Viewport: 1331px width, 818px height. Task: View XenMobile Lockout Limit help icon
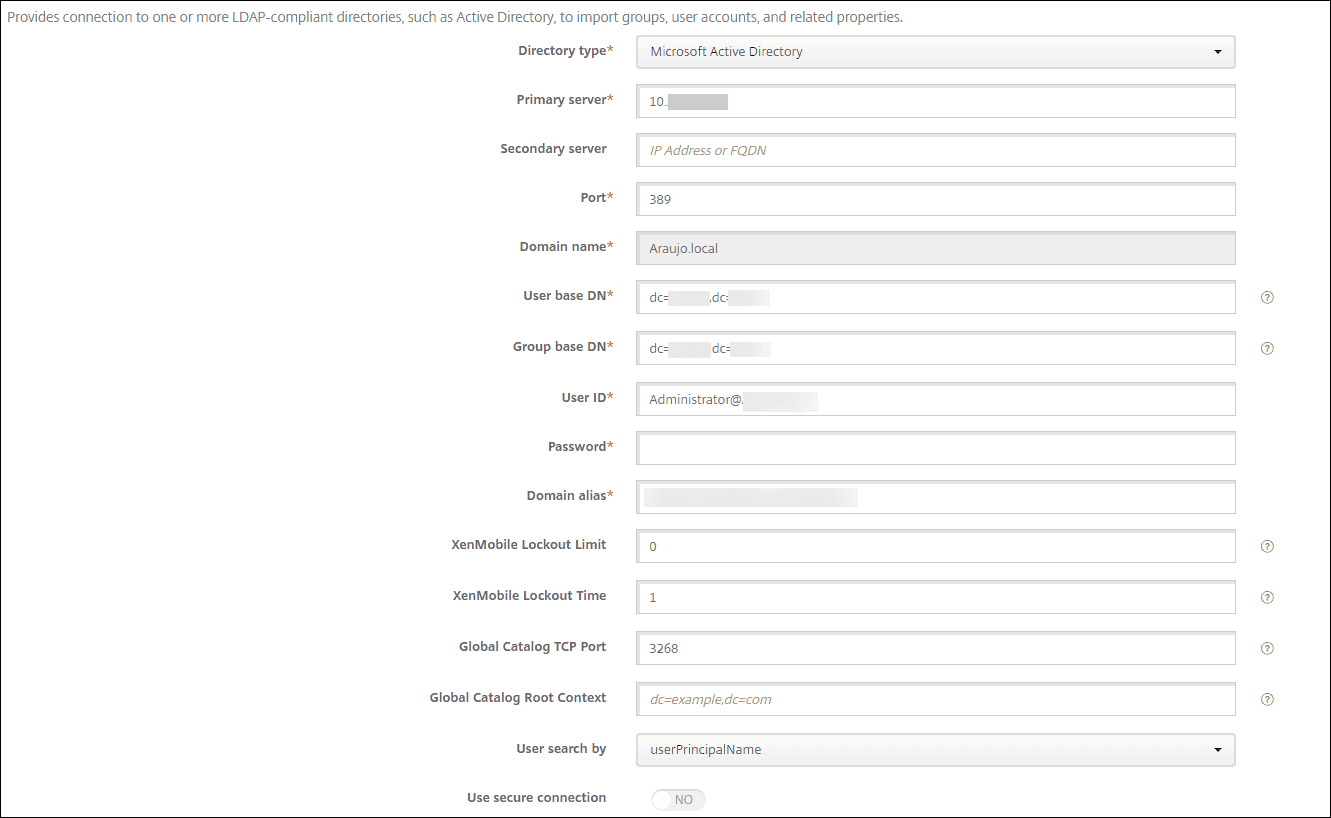pos(1267,546)
